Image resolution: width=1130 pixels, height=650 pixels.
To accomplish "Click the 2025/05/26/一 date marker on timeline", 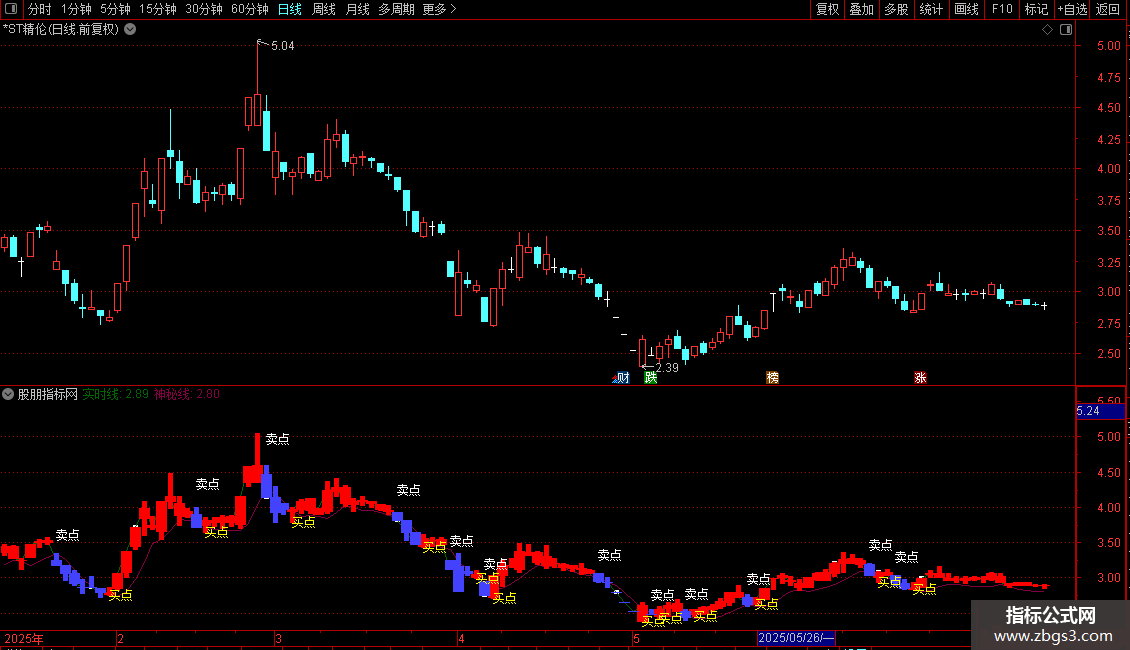I will (796, 638).
